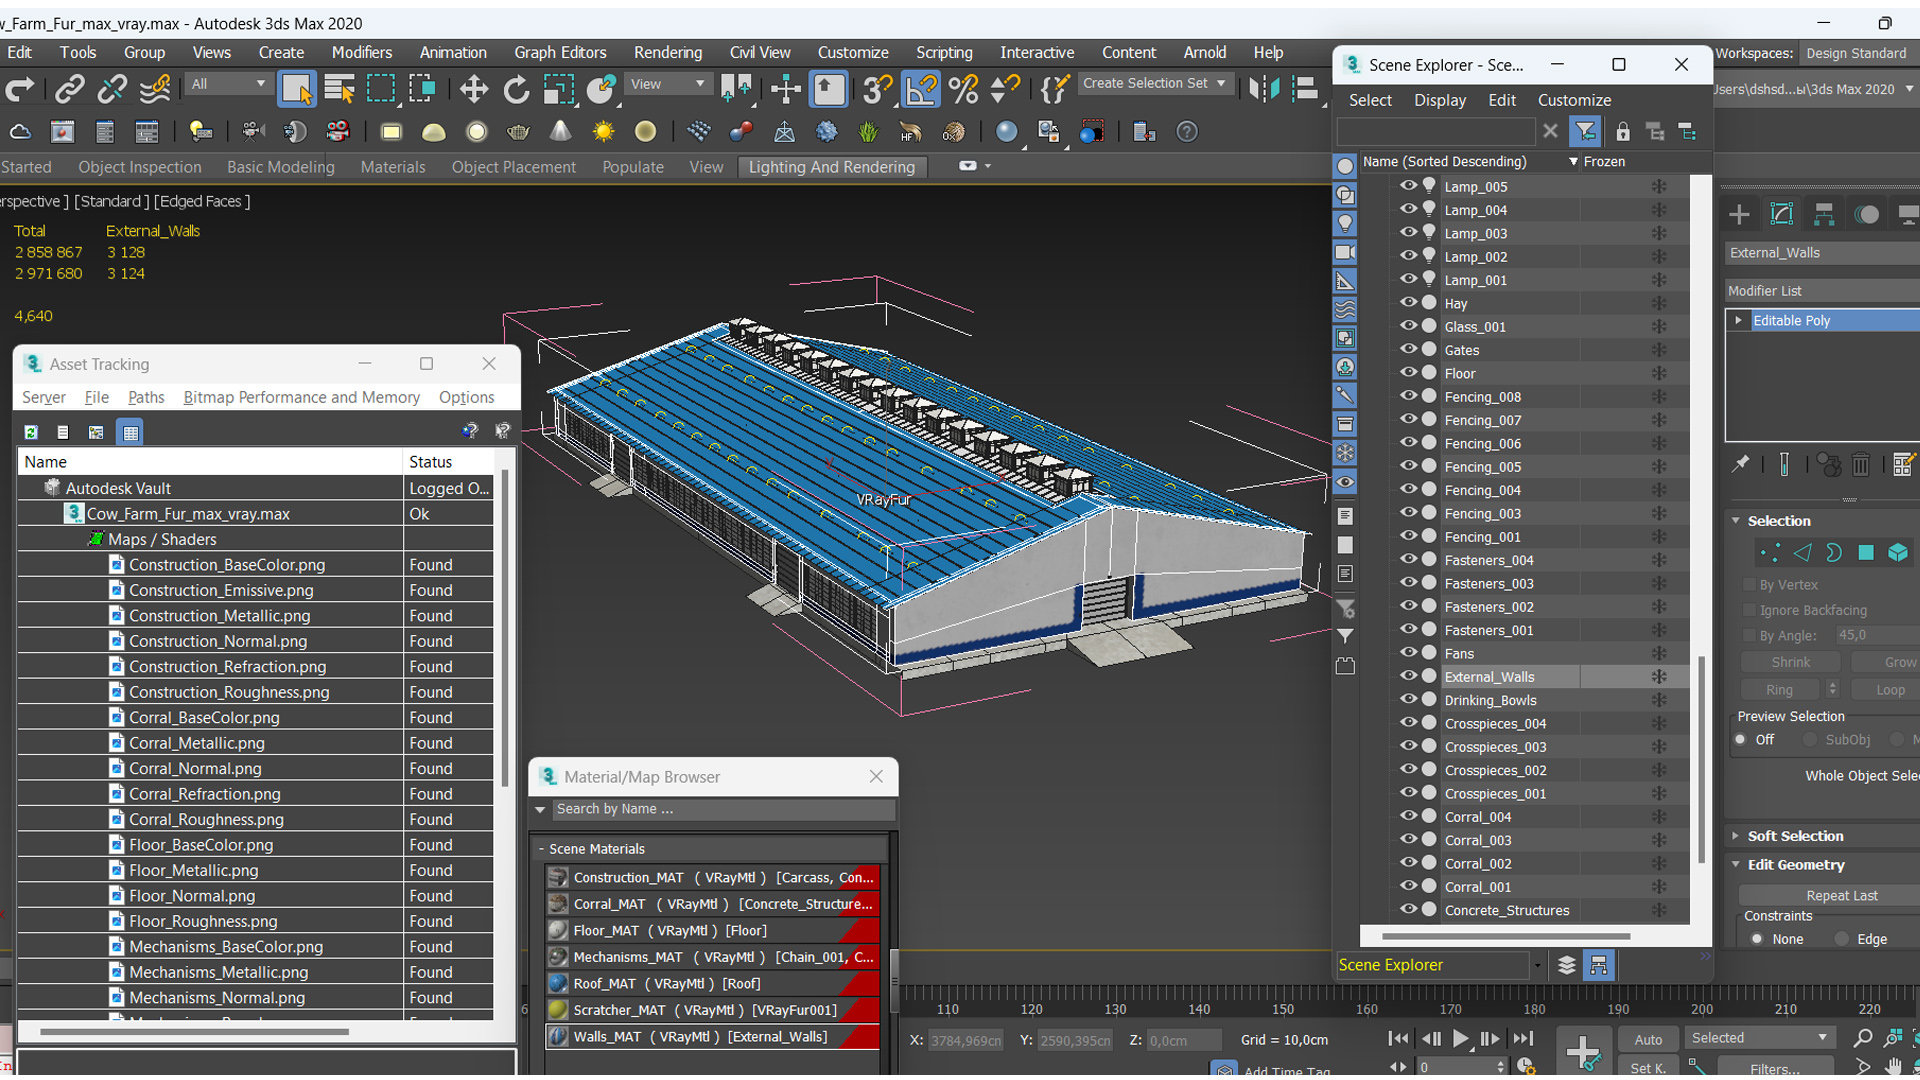
Task: Select the Scale tool icon
Action: point(559,90)
